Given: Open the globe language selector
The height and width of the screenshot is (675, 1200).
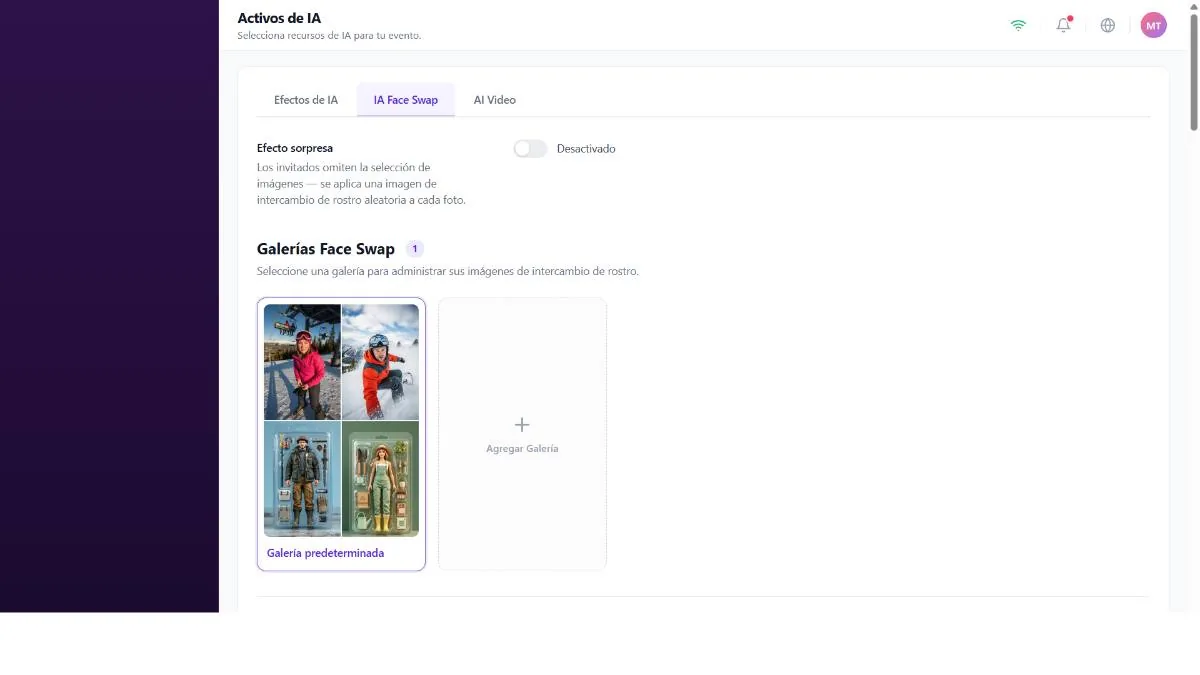Looking at the screenshot, I should pos(1108,25).
